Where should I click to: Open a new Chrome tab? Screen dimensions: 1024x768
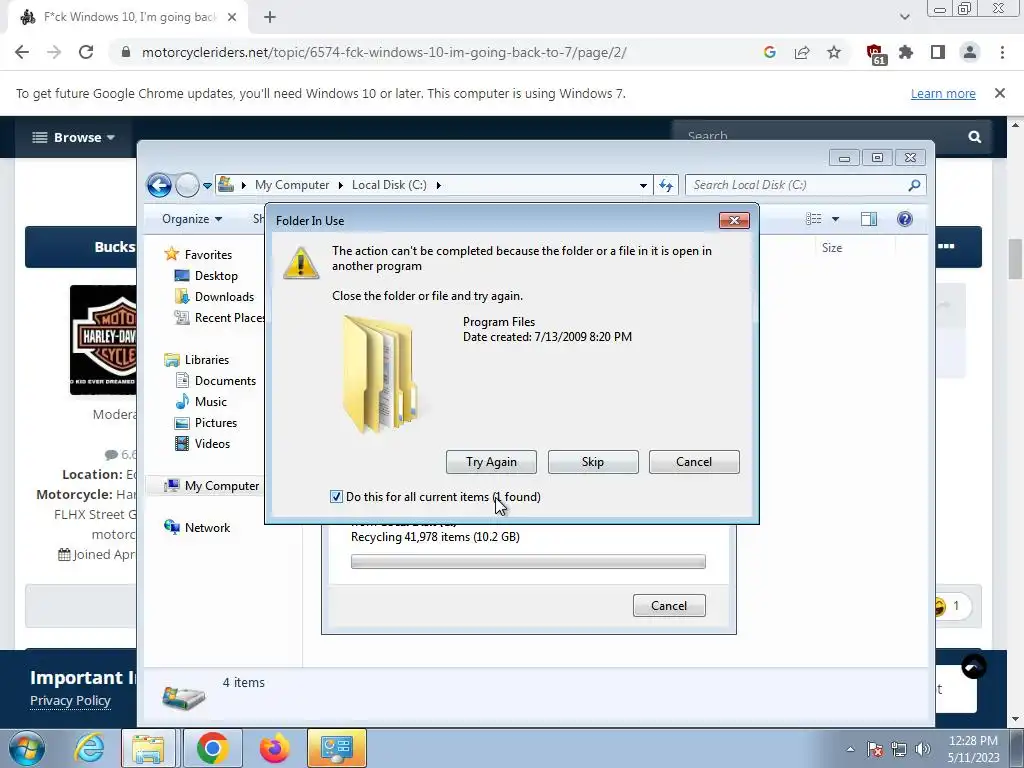270,18
